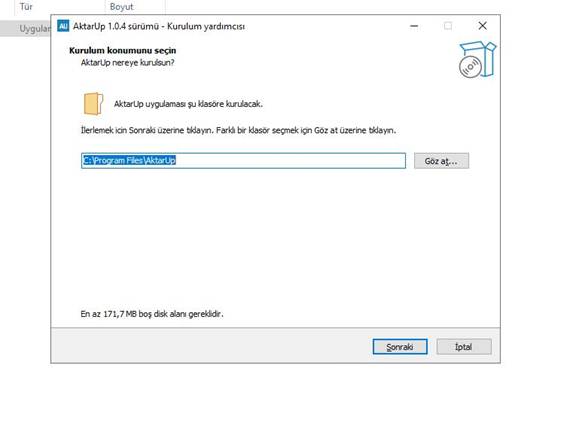Minimize the Kurulum yardımcısı window
The height and width of the screenshot is (423, 567).
pos(414,26)
